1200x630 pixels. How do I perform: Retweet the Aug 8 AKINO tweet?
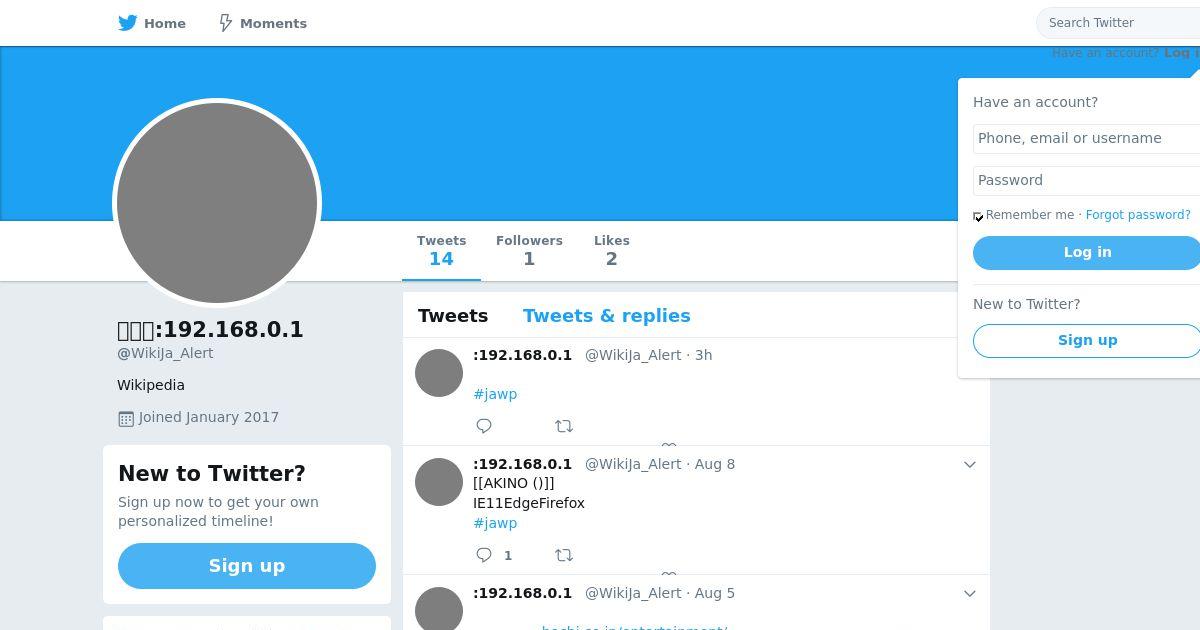[x=564, y=555]
